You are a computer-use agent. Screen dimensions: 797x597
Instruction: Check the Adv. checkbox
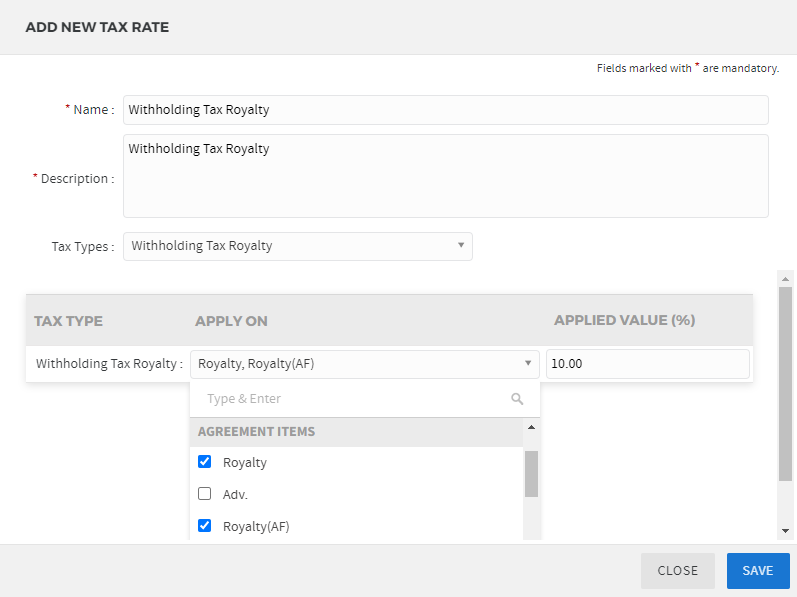tap(205, 494)
